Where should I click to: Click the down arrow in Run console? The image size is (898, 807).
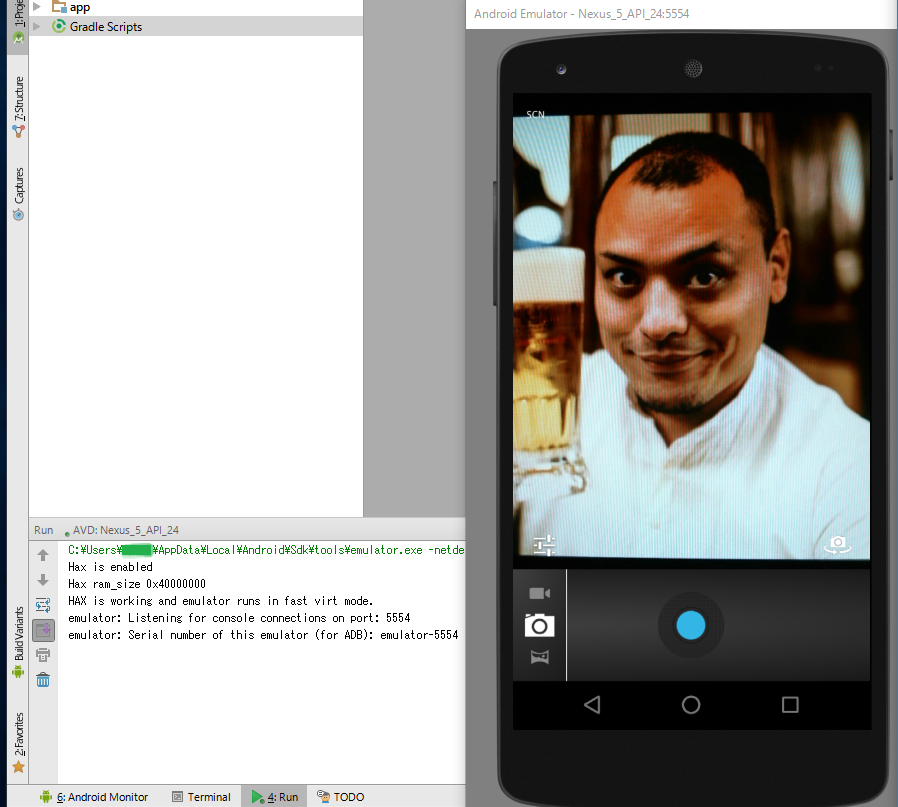[43, 580]
